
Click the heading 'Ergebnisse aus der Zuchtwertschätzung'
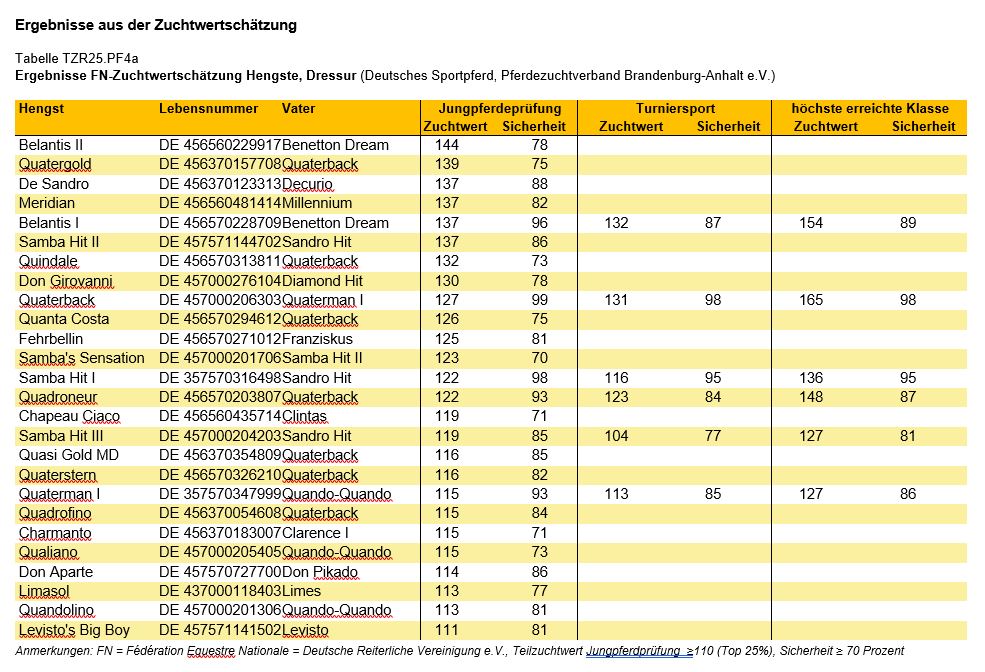tap(156, 25)
